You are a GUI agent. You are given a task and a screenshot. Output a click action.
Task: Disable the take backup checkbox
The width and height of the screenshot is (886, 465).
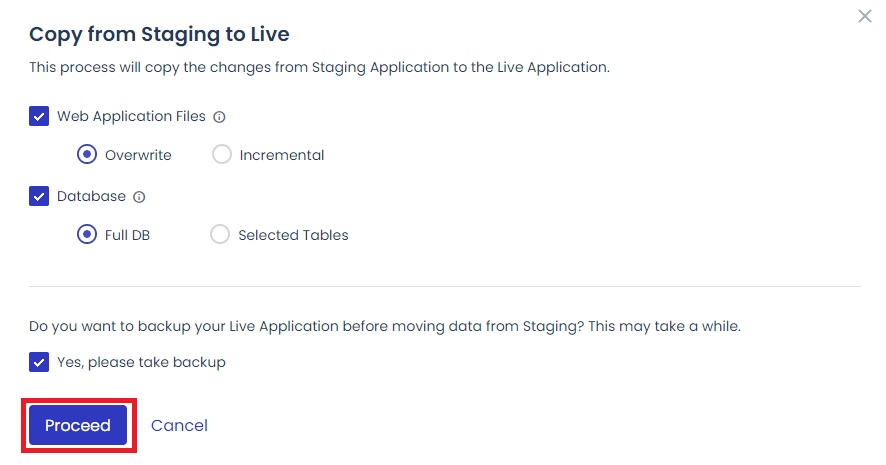point(39,362)
